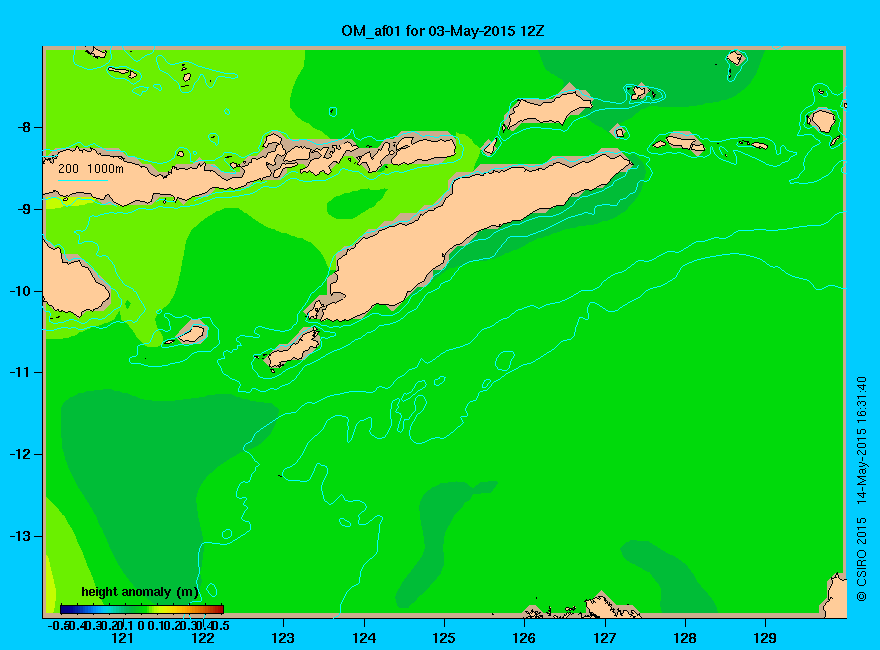This screenshot has width=880, height=650.
Task: Click longitude label 122
Action: 203,638
